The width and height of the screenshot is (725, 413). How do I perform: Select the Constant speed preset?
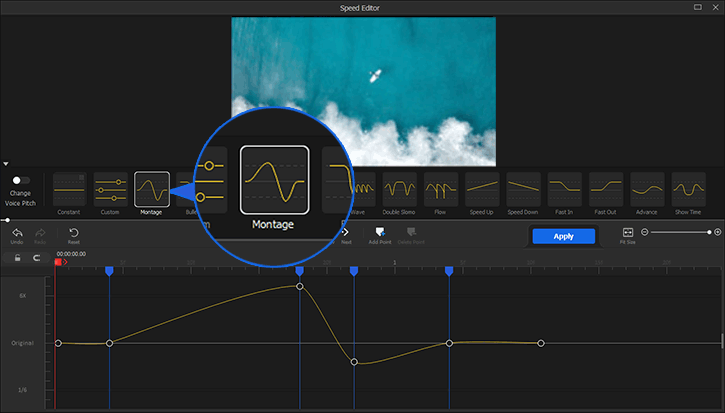(69, 189)
